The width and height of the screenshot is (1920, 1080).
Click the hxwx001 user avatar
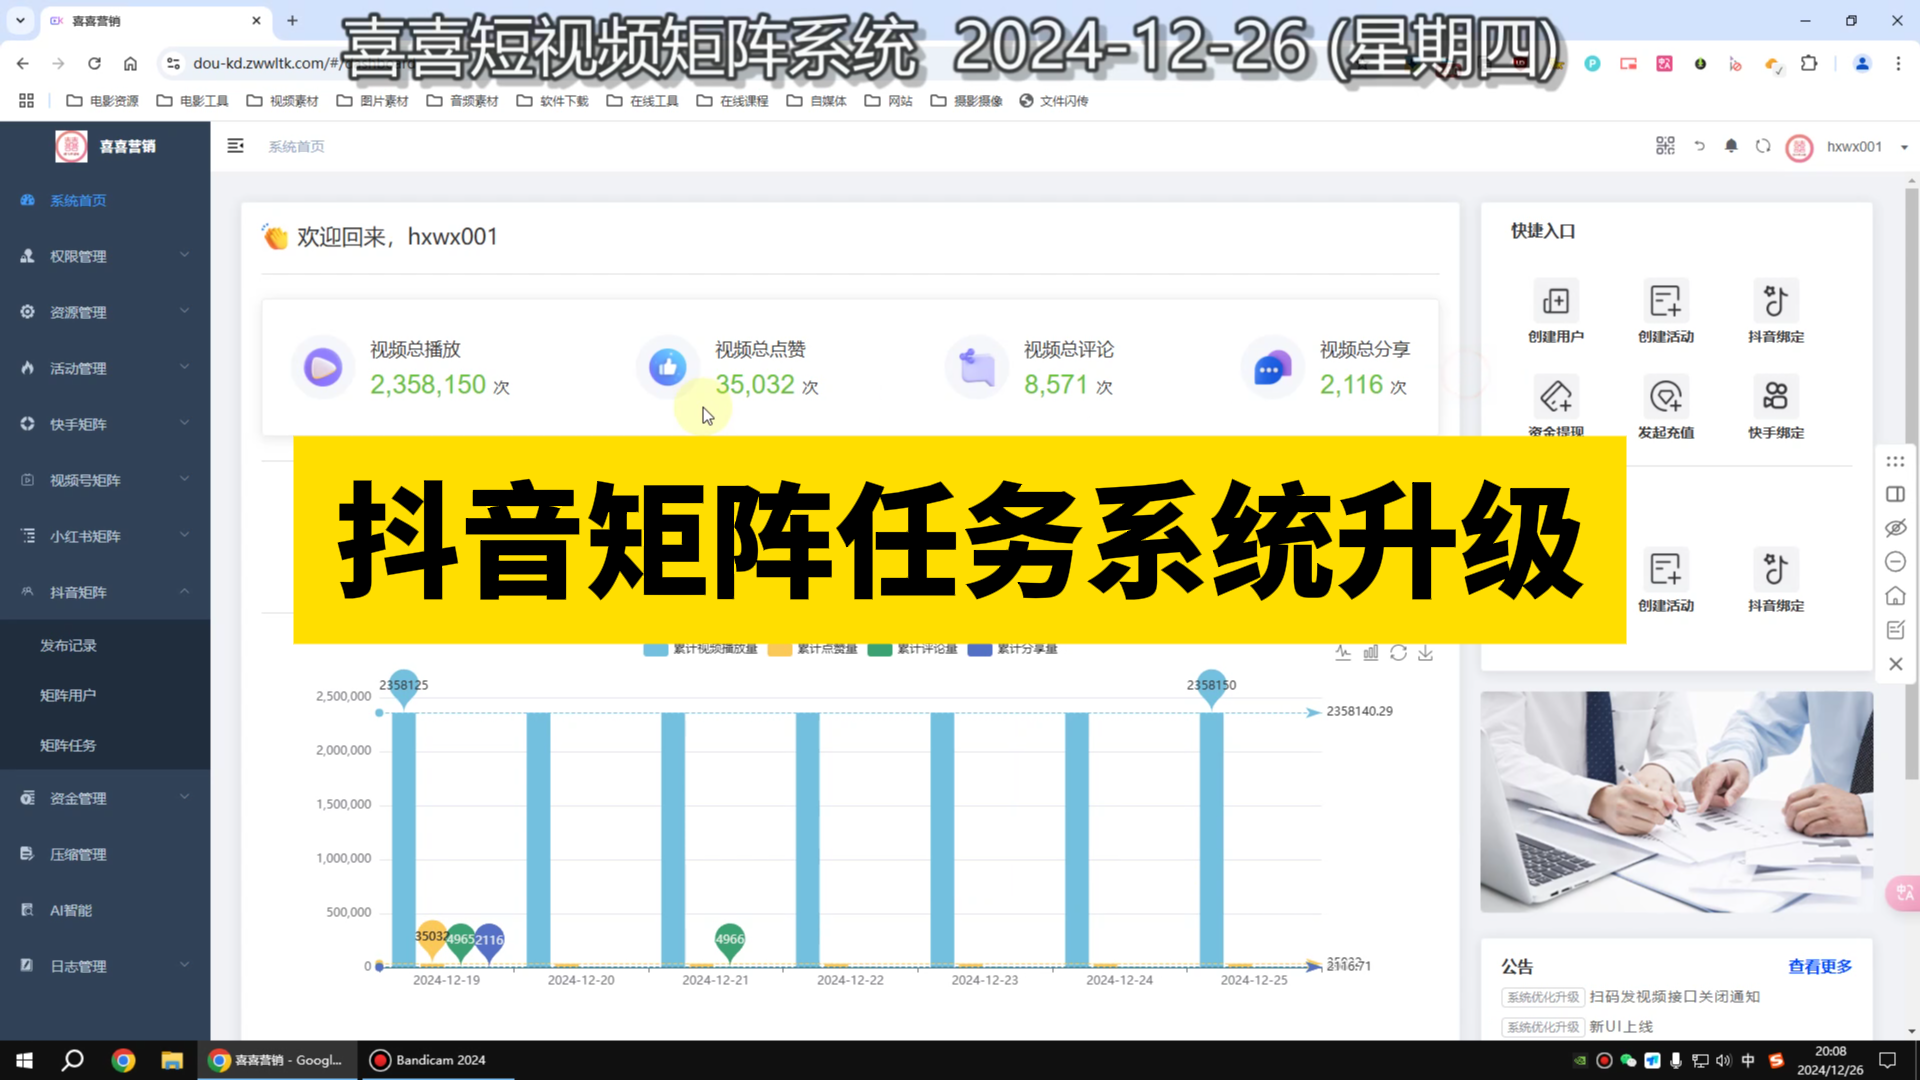pyautogui.click(x=1799, y=147)
